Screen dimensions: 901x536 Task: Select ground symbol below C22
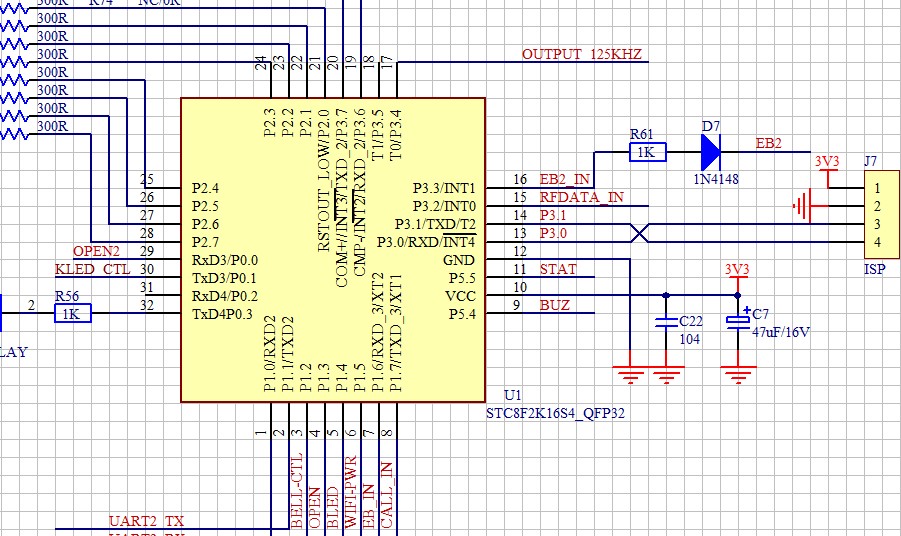tap(666, 375)
